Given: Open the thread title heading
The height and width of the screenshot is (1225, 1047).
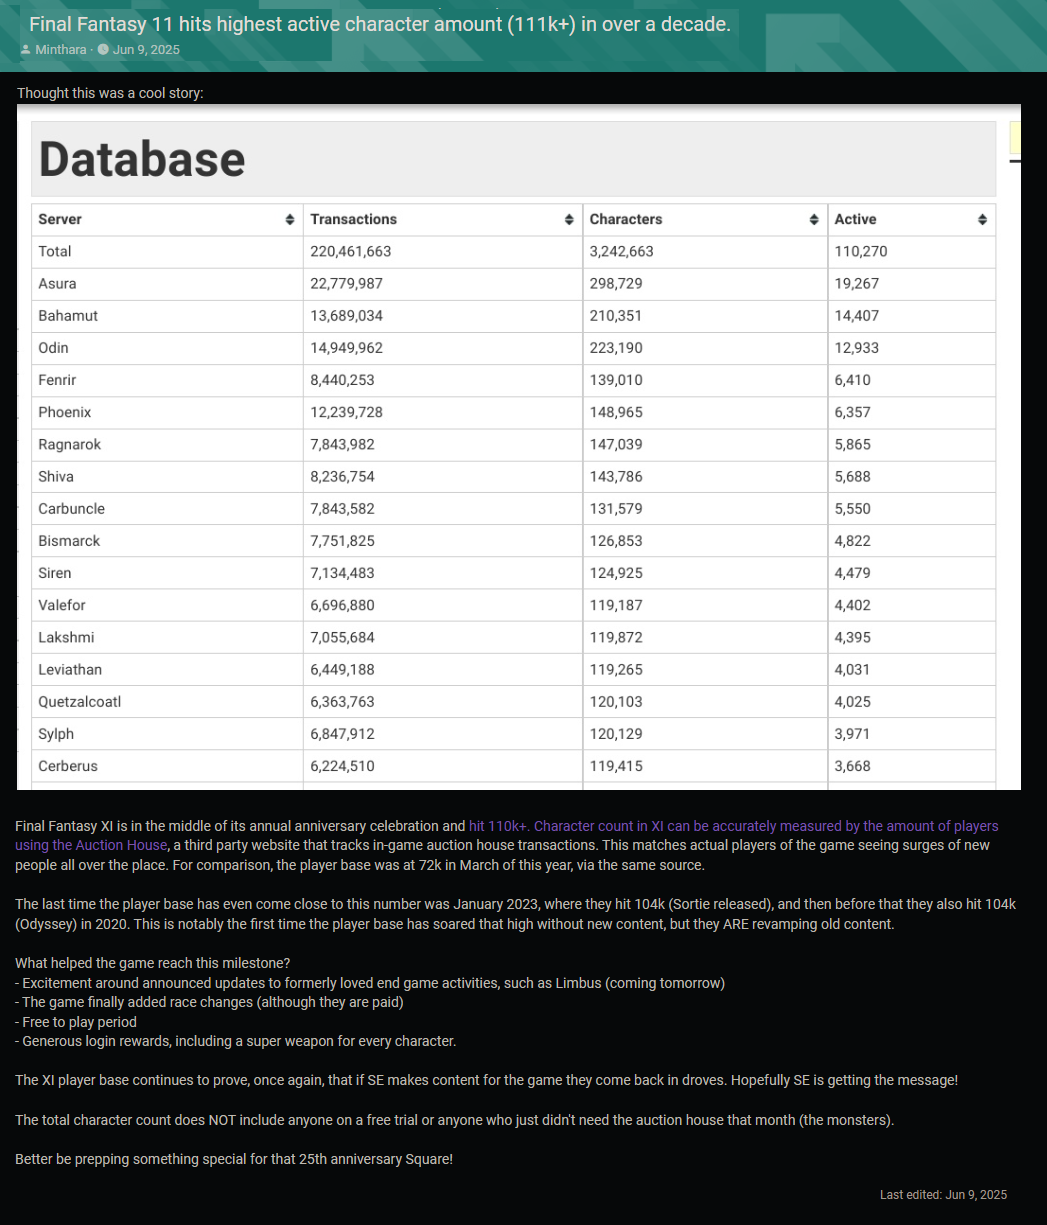Looking at the screenshot, I should (x=380, y=23).
